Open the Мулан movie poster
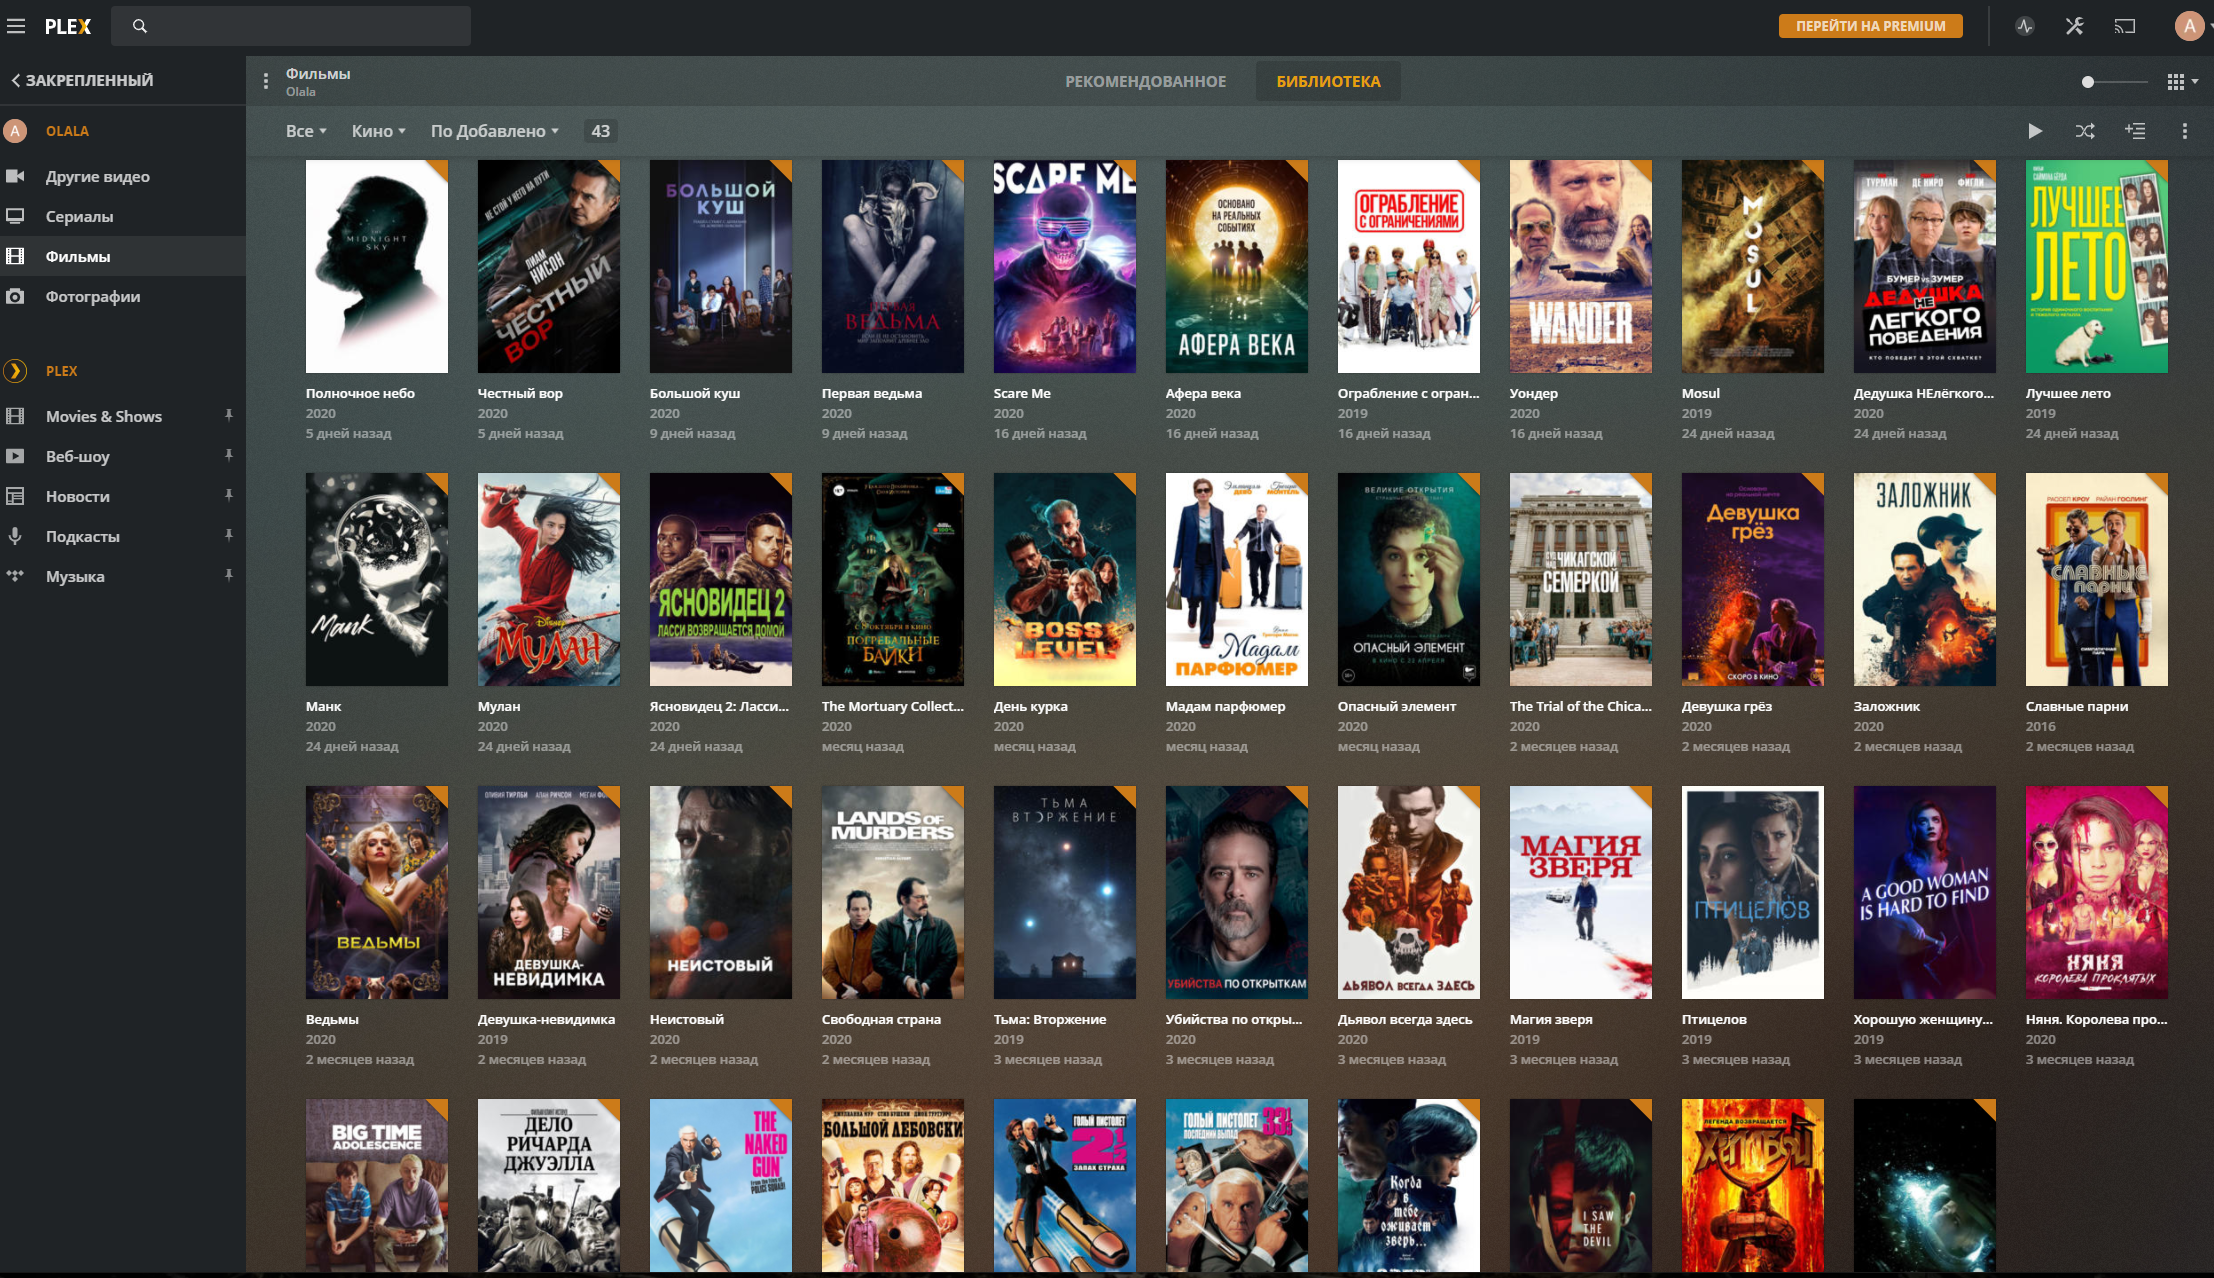2214x1278 pixels. [x=548, y=579]
